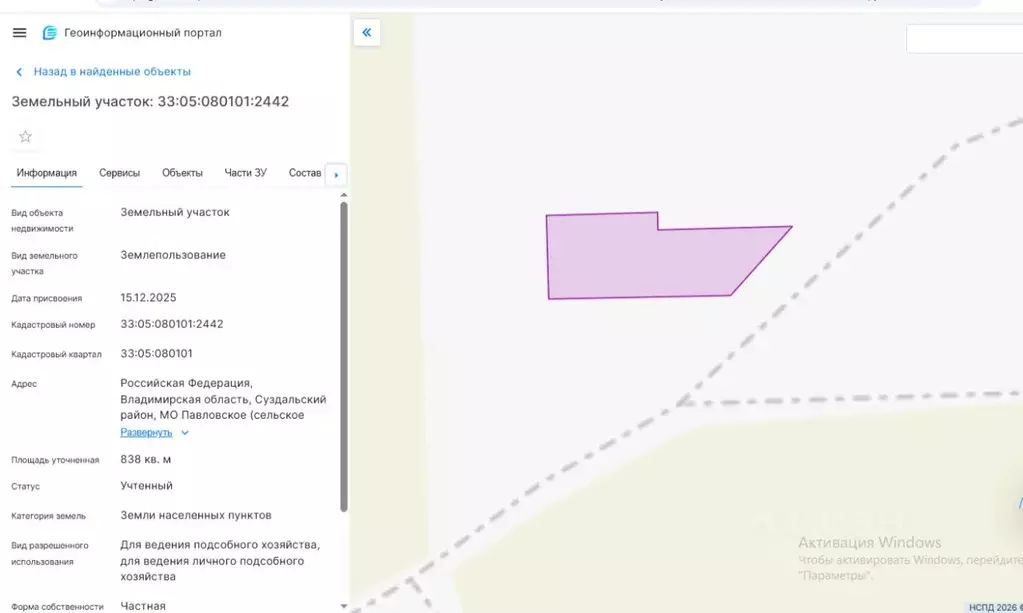This screenshot has width=1023, height=613.
Task: Show more tabs with right arrow button
Action: 336,175
